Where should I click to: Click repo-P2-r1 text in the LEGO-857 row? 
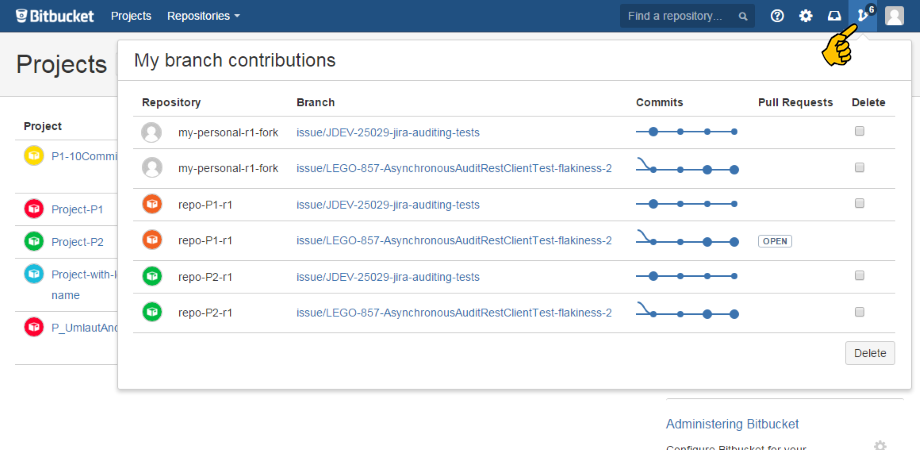click(205, 313)
